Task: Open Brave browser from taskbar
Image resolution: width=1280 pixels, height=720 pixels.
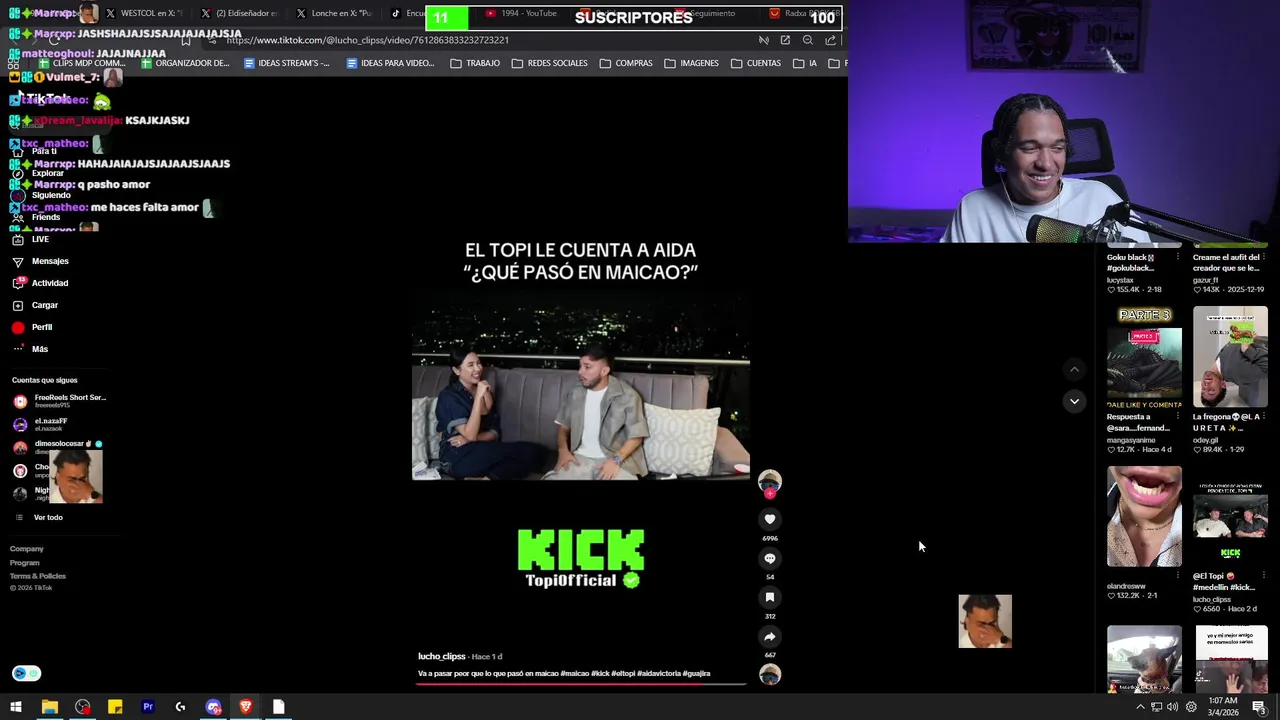Action: 246,707
